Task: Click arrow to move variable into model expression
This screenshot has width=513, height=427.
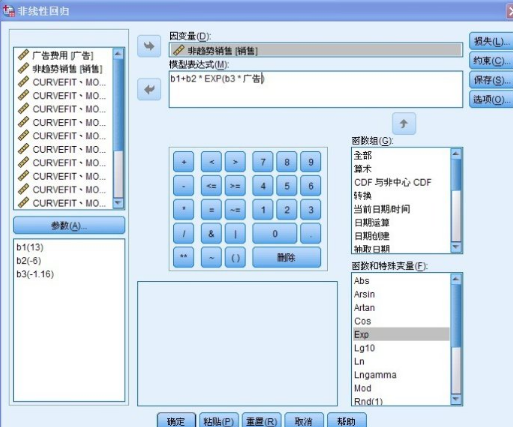Action: (149, 89)
